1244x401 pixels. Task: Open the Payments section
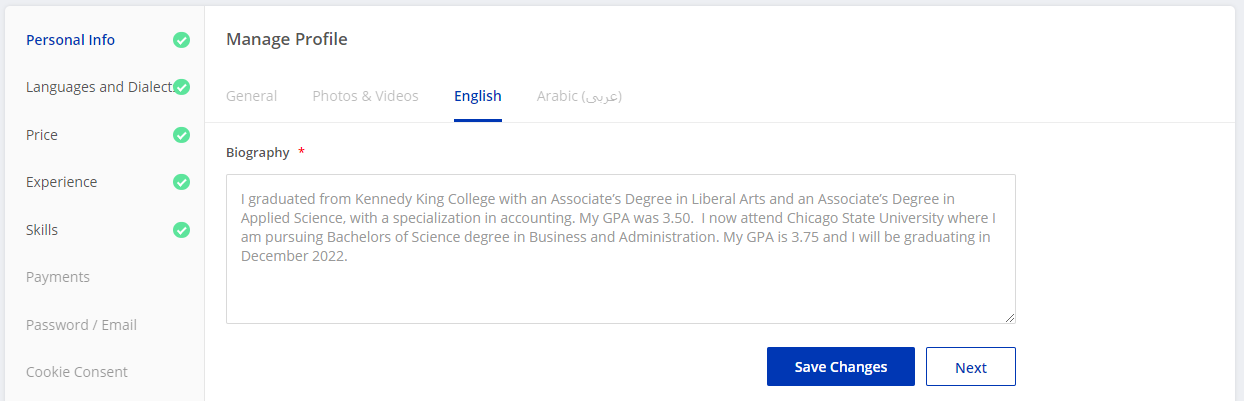(58, 277)
